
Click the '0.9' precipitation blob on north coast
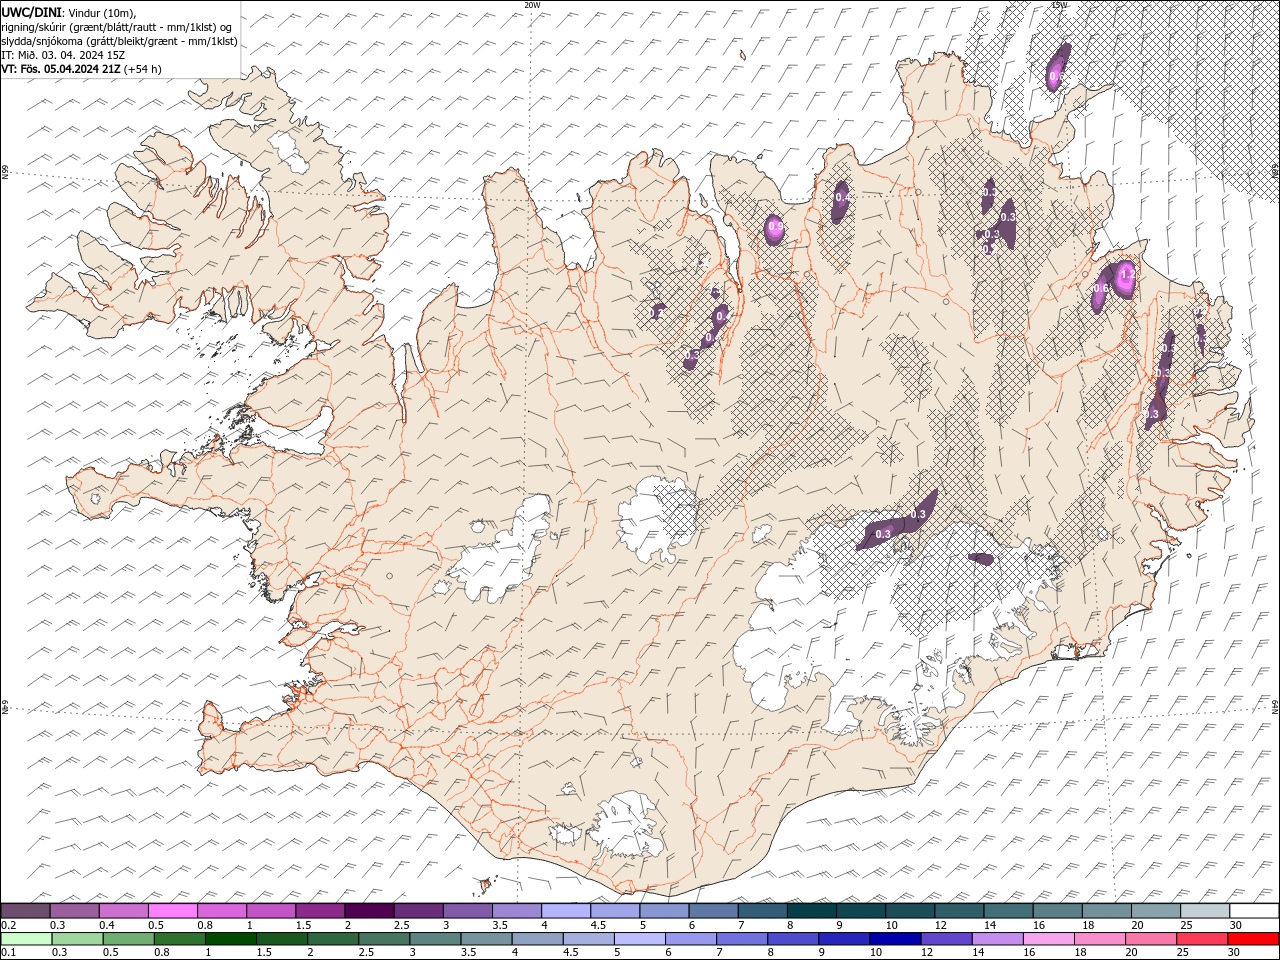pyautogui.click(x=775, y=229)
